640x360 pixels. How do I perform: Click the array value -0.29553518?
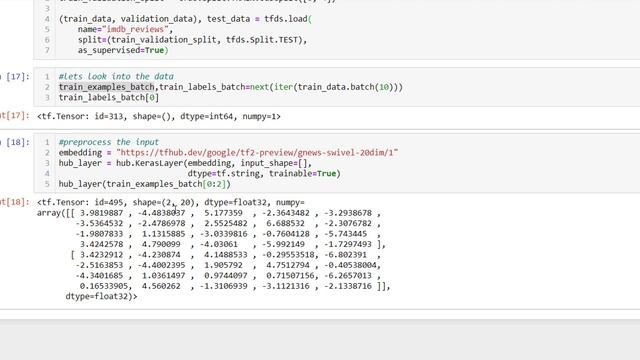(x=289, y=255)
